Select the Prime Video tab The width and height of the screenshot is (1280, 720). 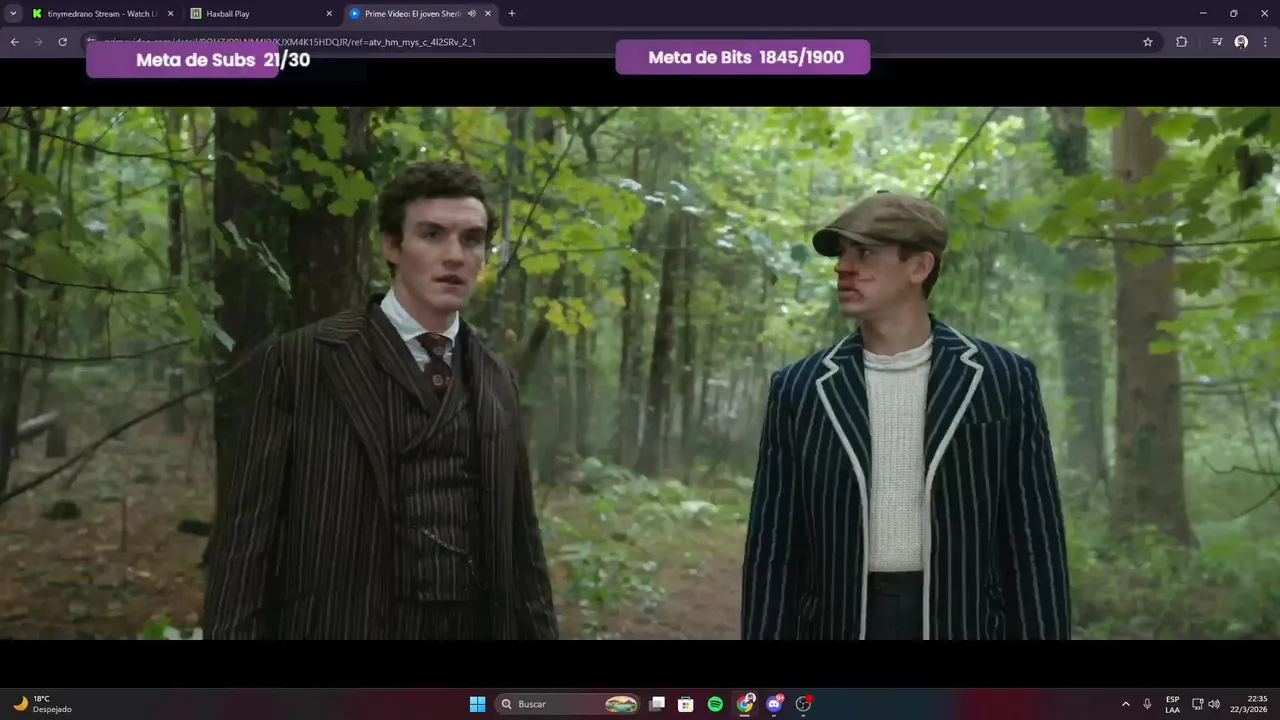coord(420,13)
